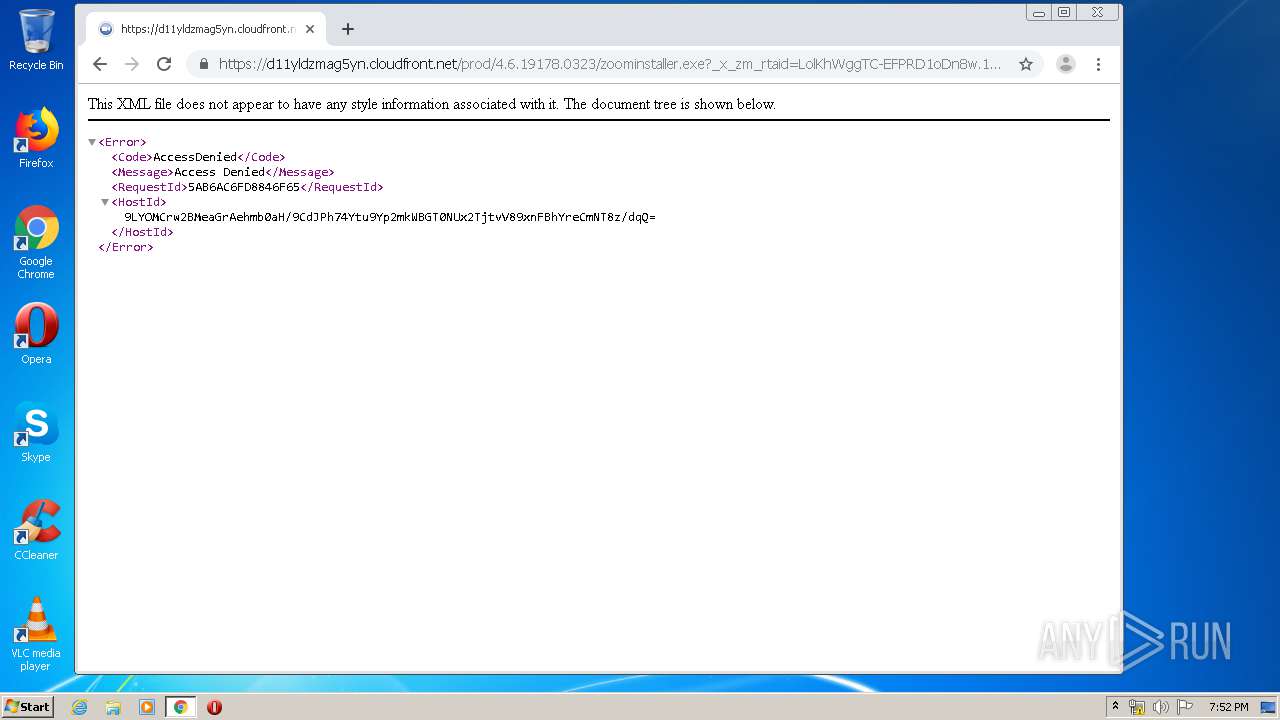Reload the cloudfront page
Image resolution: width=1280 pixels, height=720 pixels.
click(x=164, y=64)
